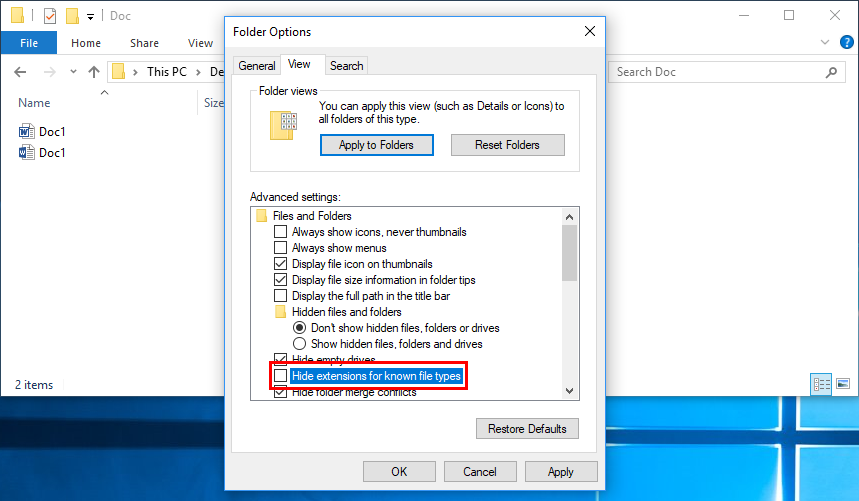Open Help with the blue question mark
This screenshot has height=501, width=859.
point(846,43)
